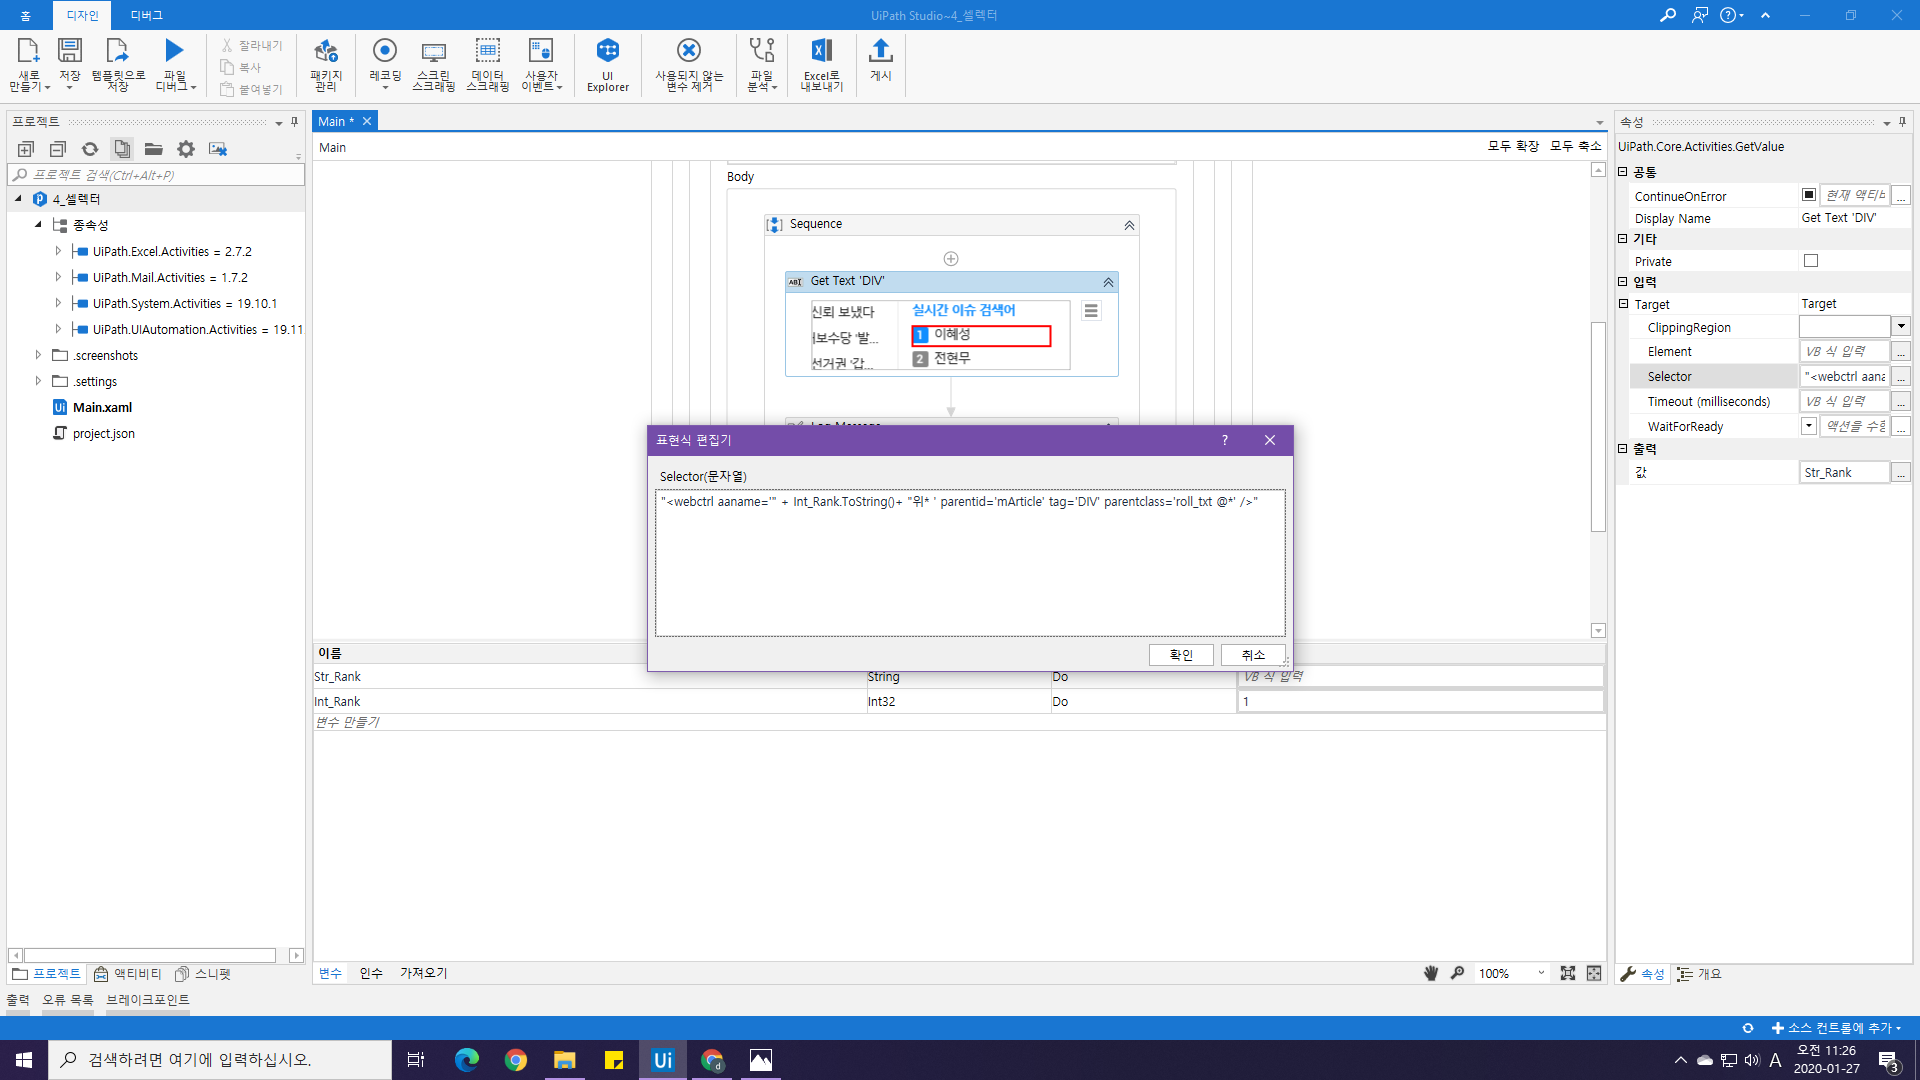Screen dimensions: 1920x1080
Task: Click the Data Scraping (데이터 스크래핑) icon
Action: click(x=487, y=64)
